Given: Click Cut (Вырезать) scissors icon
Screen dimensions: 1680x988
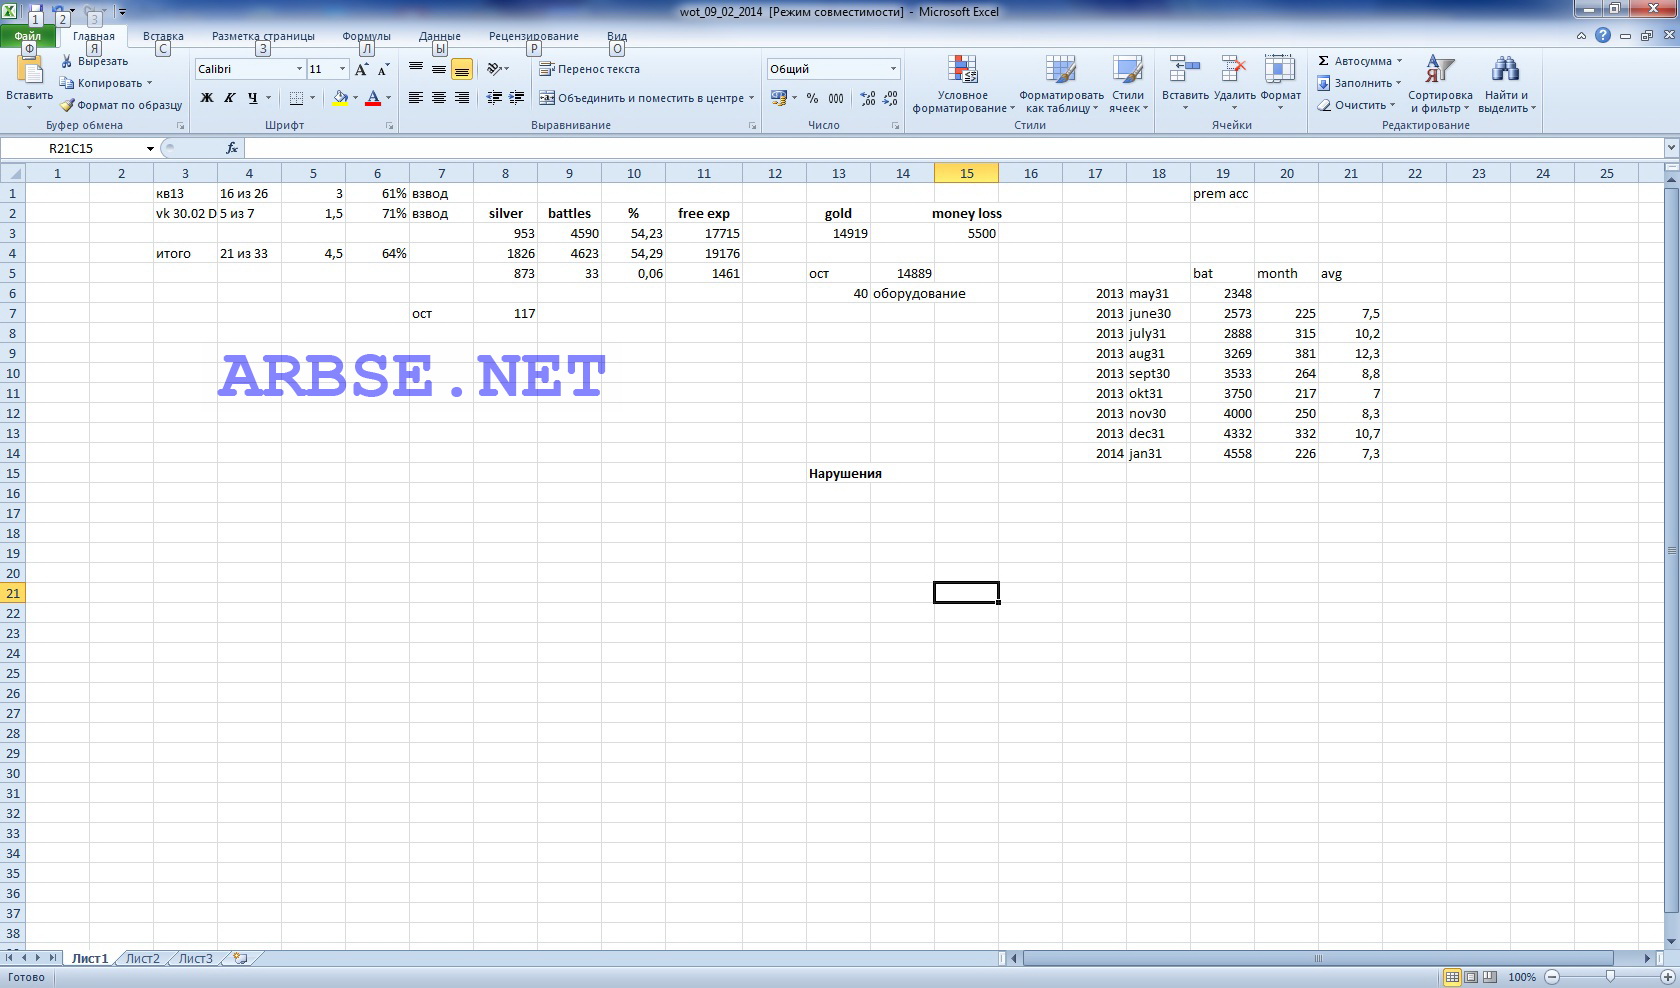Looking at the screenshot, I should coord(67,61).
